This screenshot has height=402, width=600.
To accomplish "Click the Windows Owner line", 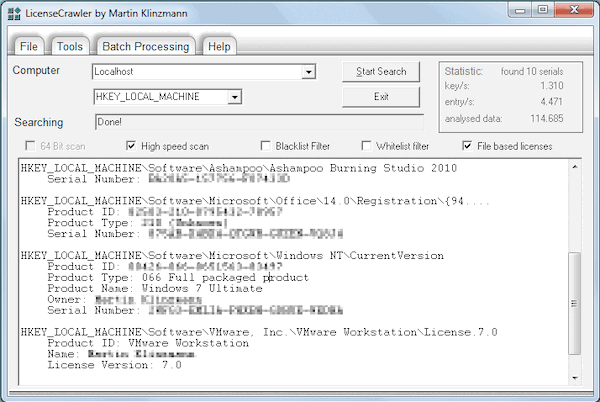I will (x=124, y=299).
